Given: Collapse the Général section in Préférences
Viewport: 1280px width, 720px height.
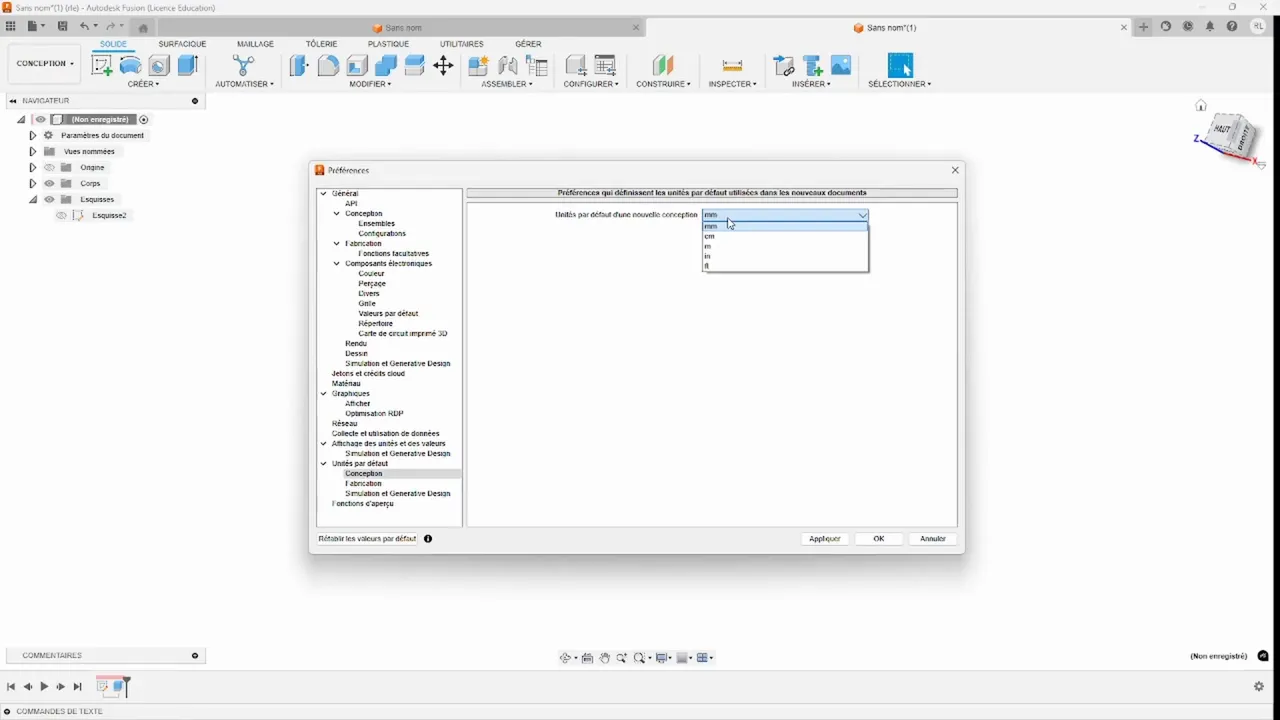Looking at the screenshot, I should click(x=323, y=194).
